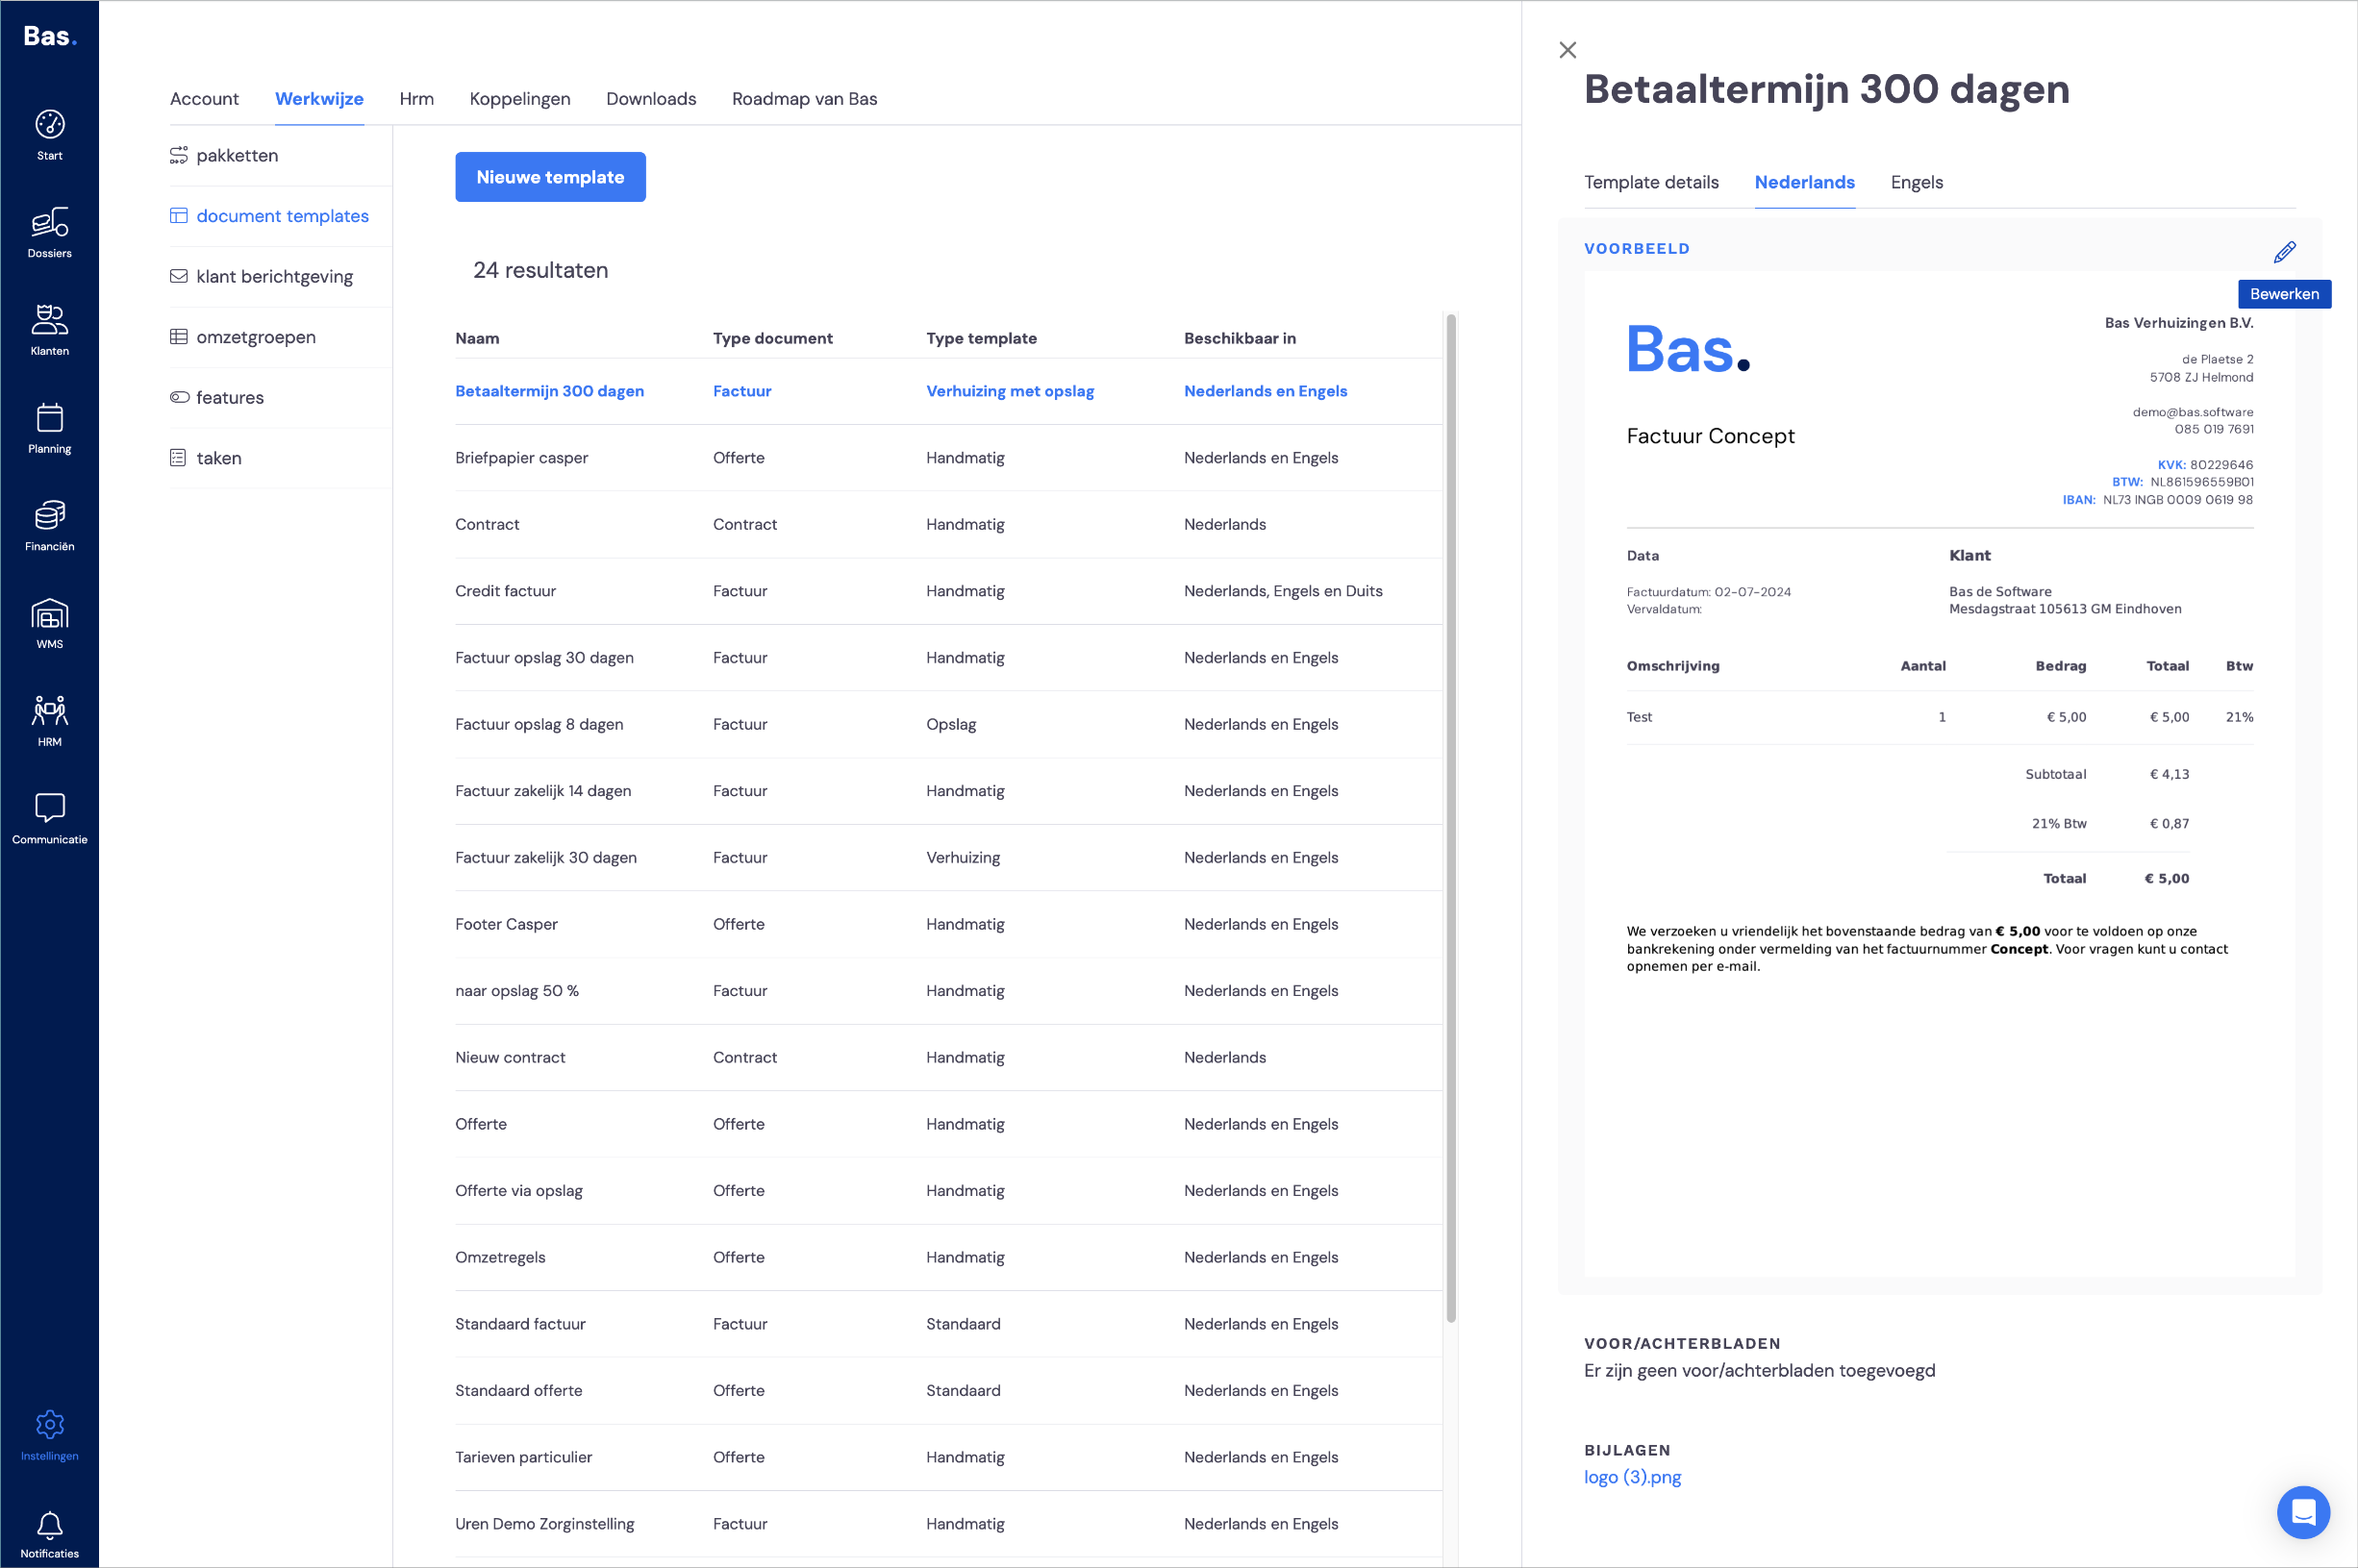Click Factuur Concept heading in preview
2358x1568 pixels.
click(x=1710, y=436)
